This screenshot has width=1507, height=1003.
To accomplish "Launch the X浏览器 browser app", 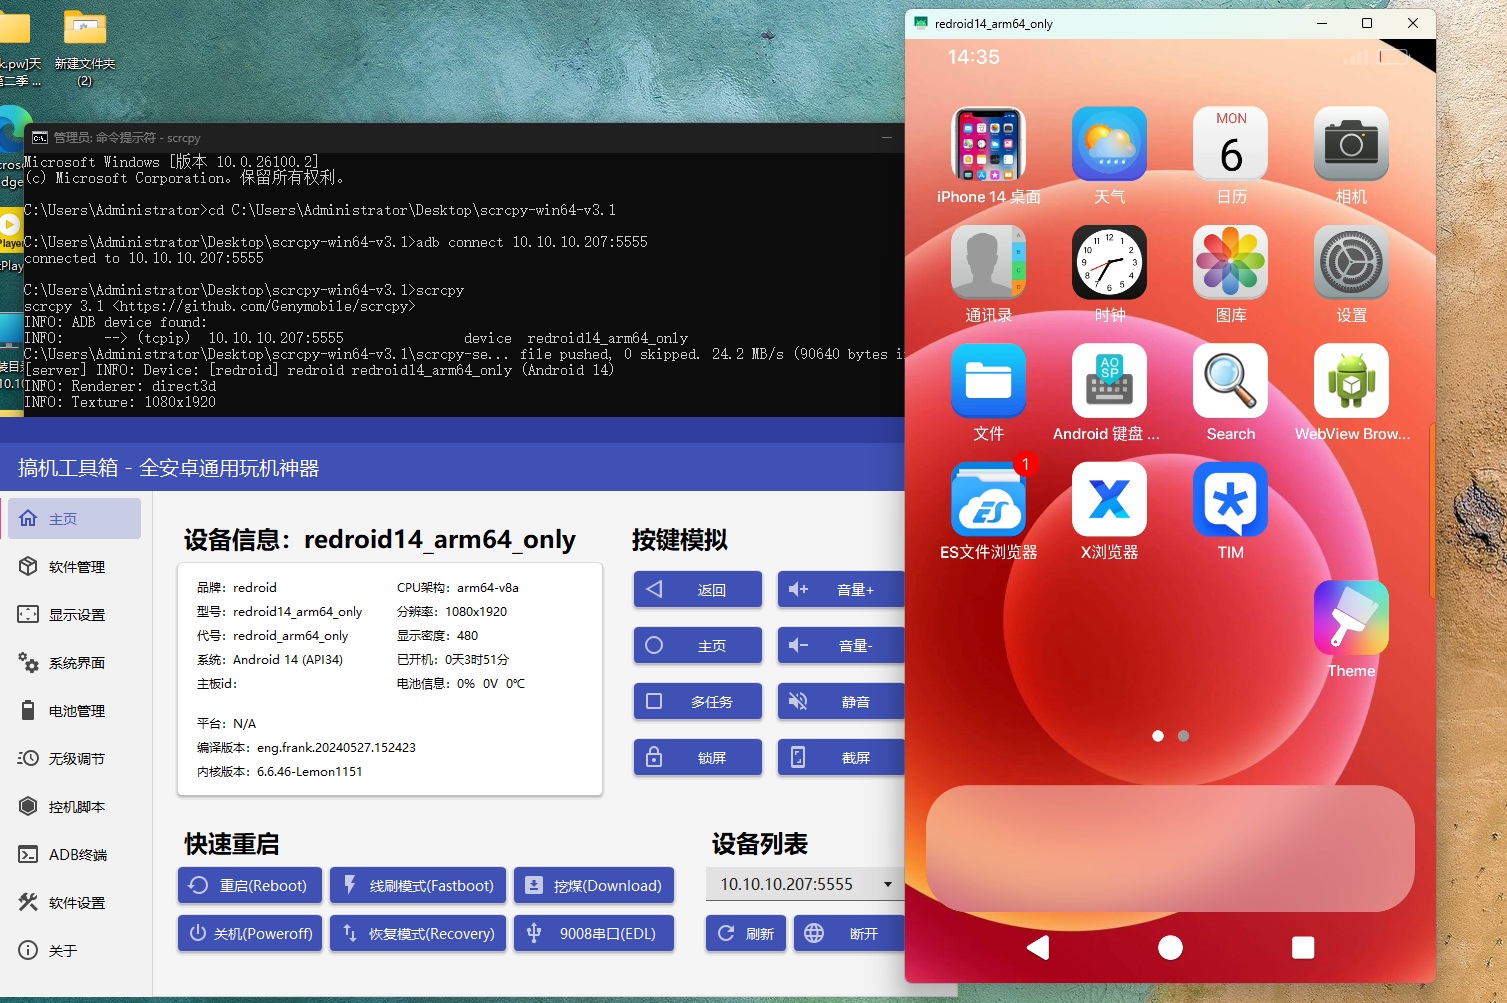I will (x=1109, y=499).
